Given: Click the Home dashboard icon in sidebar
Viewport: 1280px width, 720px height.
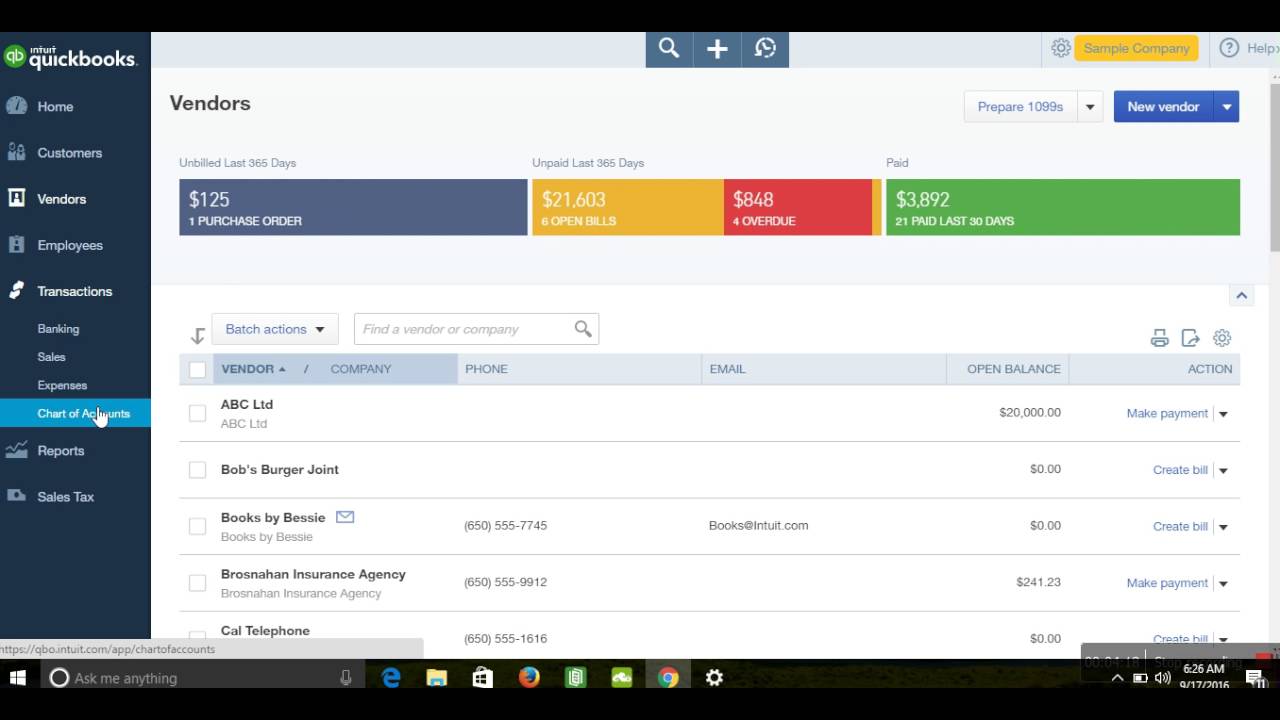Looking at the screenshot, I should pyautogui.click(x=16, y=106).
